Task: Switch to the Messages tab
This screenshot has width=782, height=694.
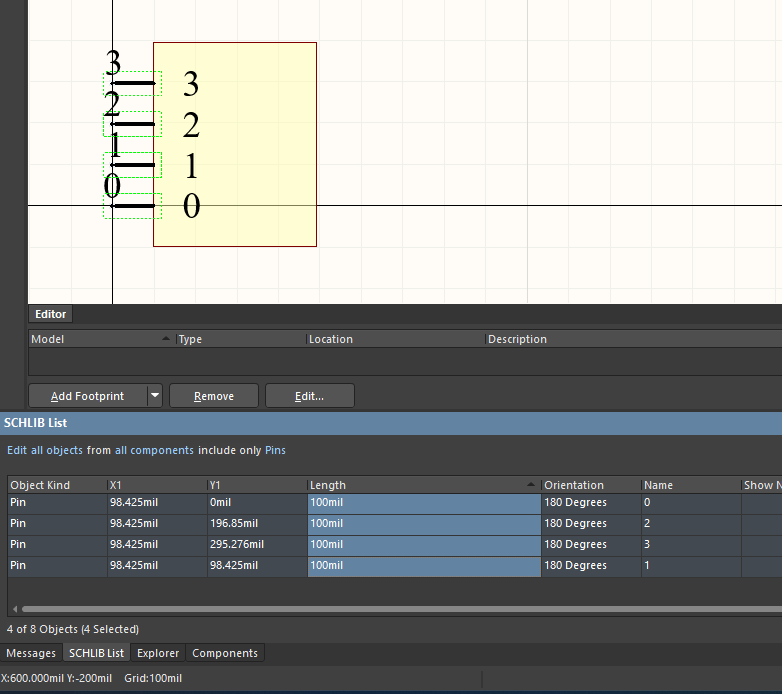Action: coord(31,653)
